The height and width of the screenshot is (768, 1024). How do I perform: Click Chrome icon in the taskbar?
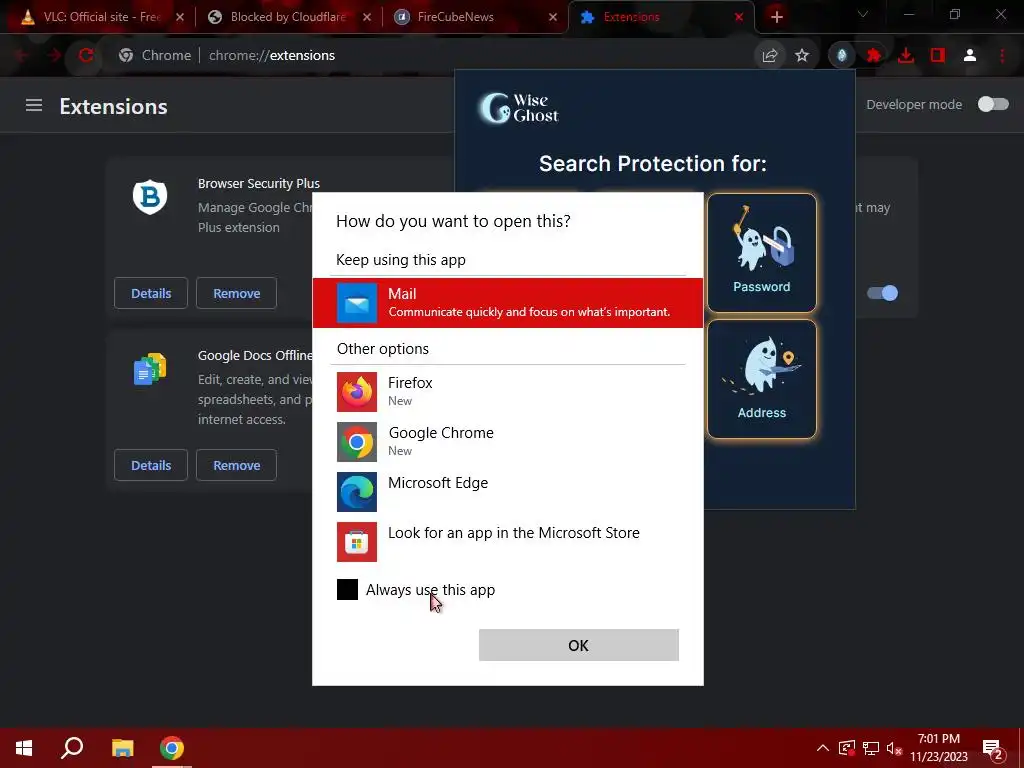[x=172, y=748]
